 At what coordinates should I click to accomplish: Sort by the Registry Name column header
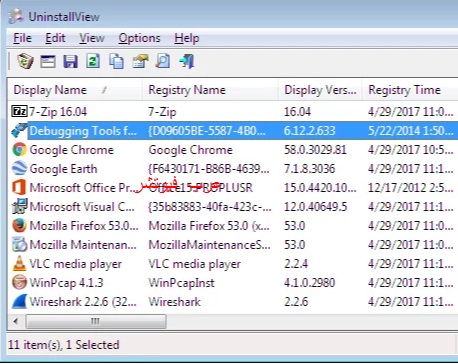210,90
